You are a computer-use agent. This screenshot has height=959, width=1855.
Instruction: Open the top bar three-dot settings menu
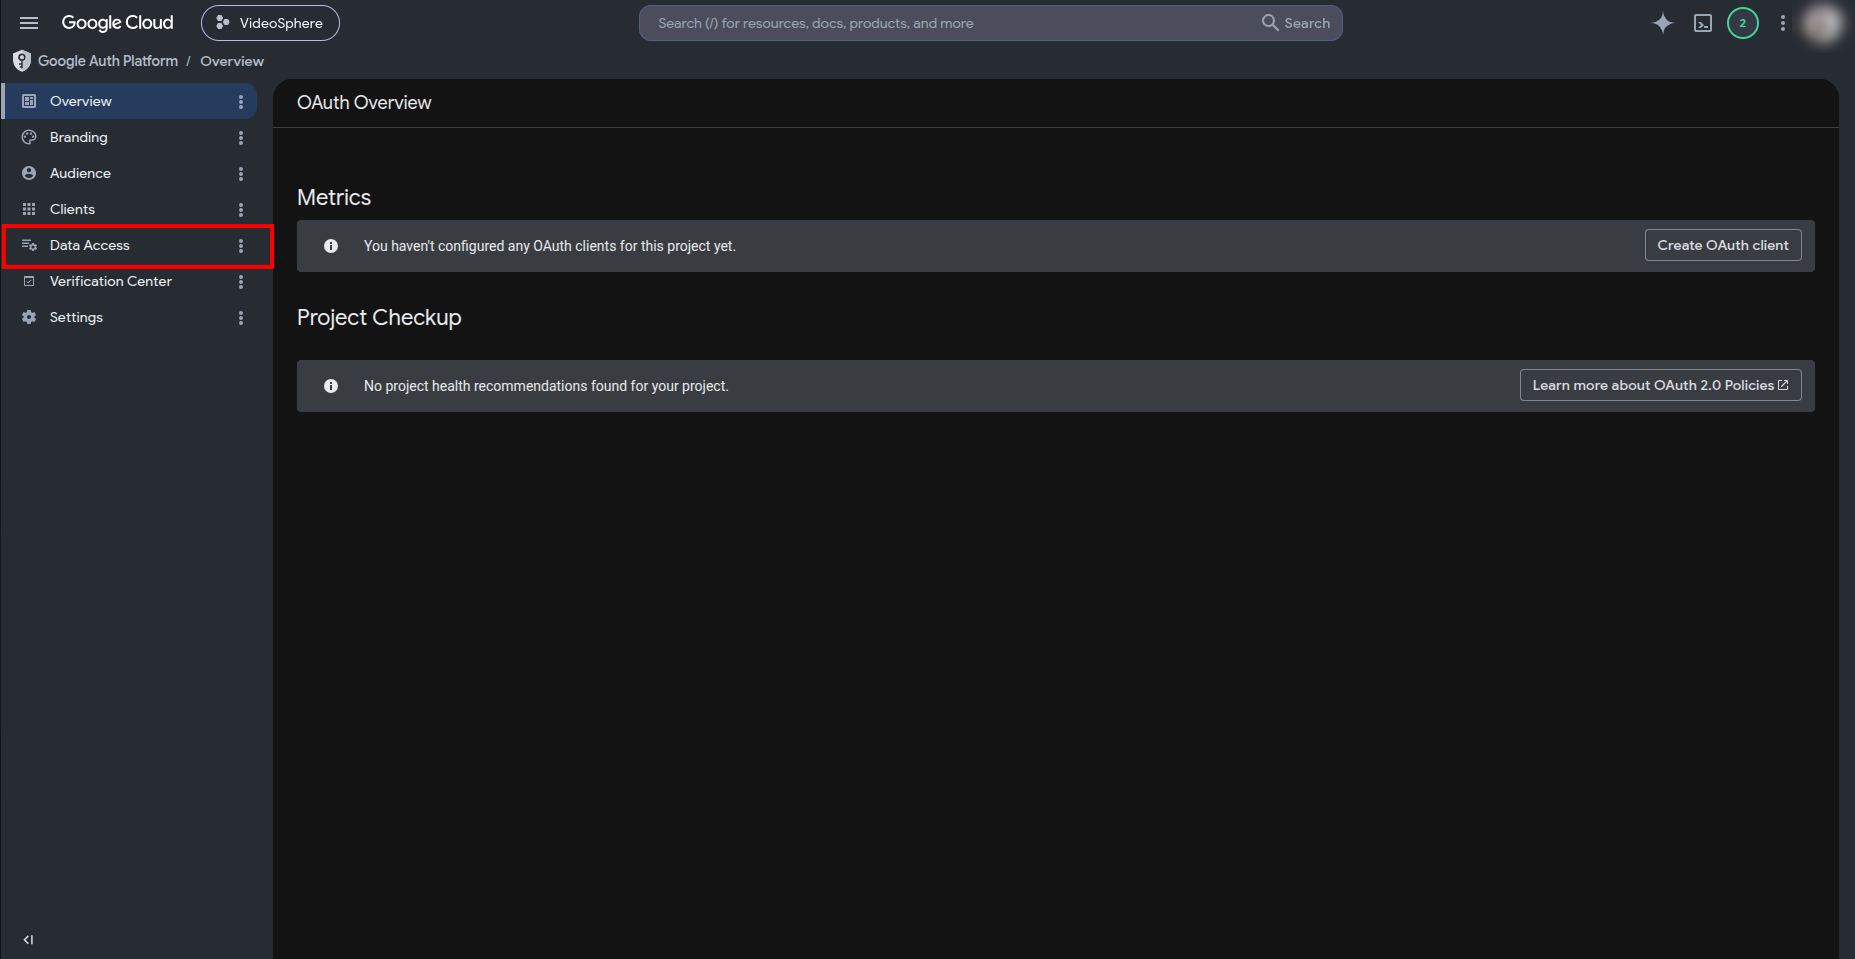coord(1783,23)
